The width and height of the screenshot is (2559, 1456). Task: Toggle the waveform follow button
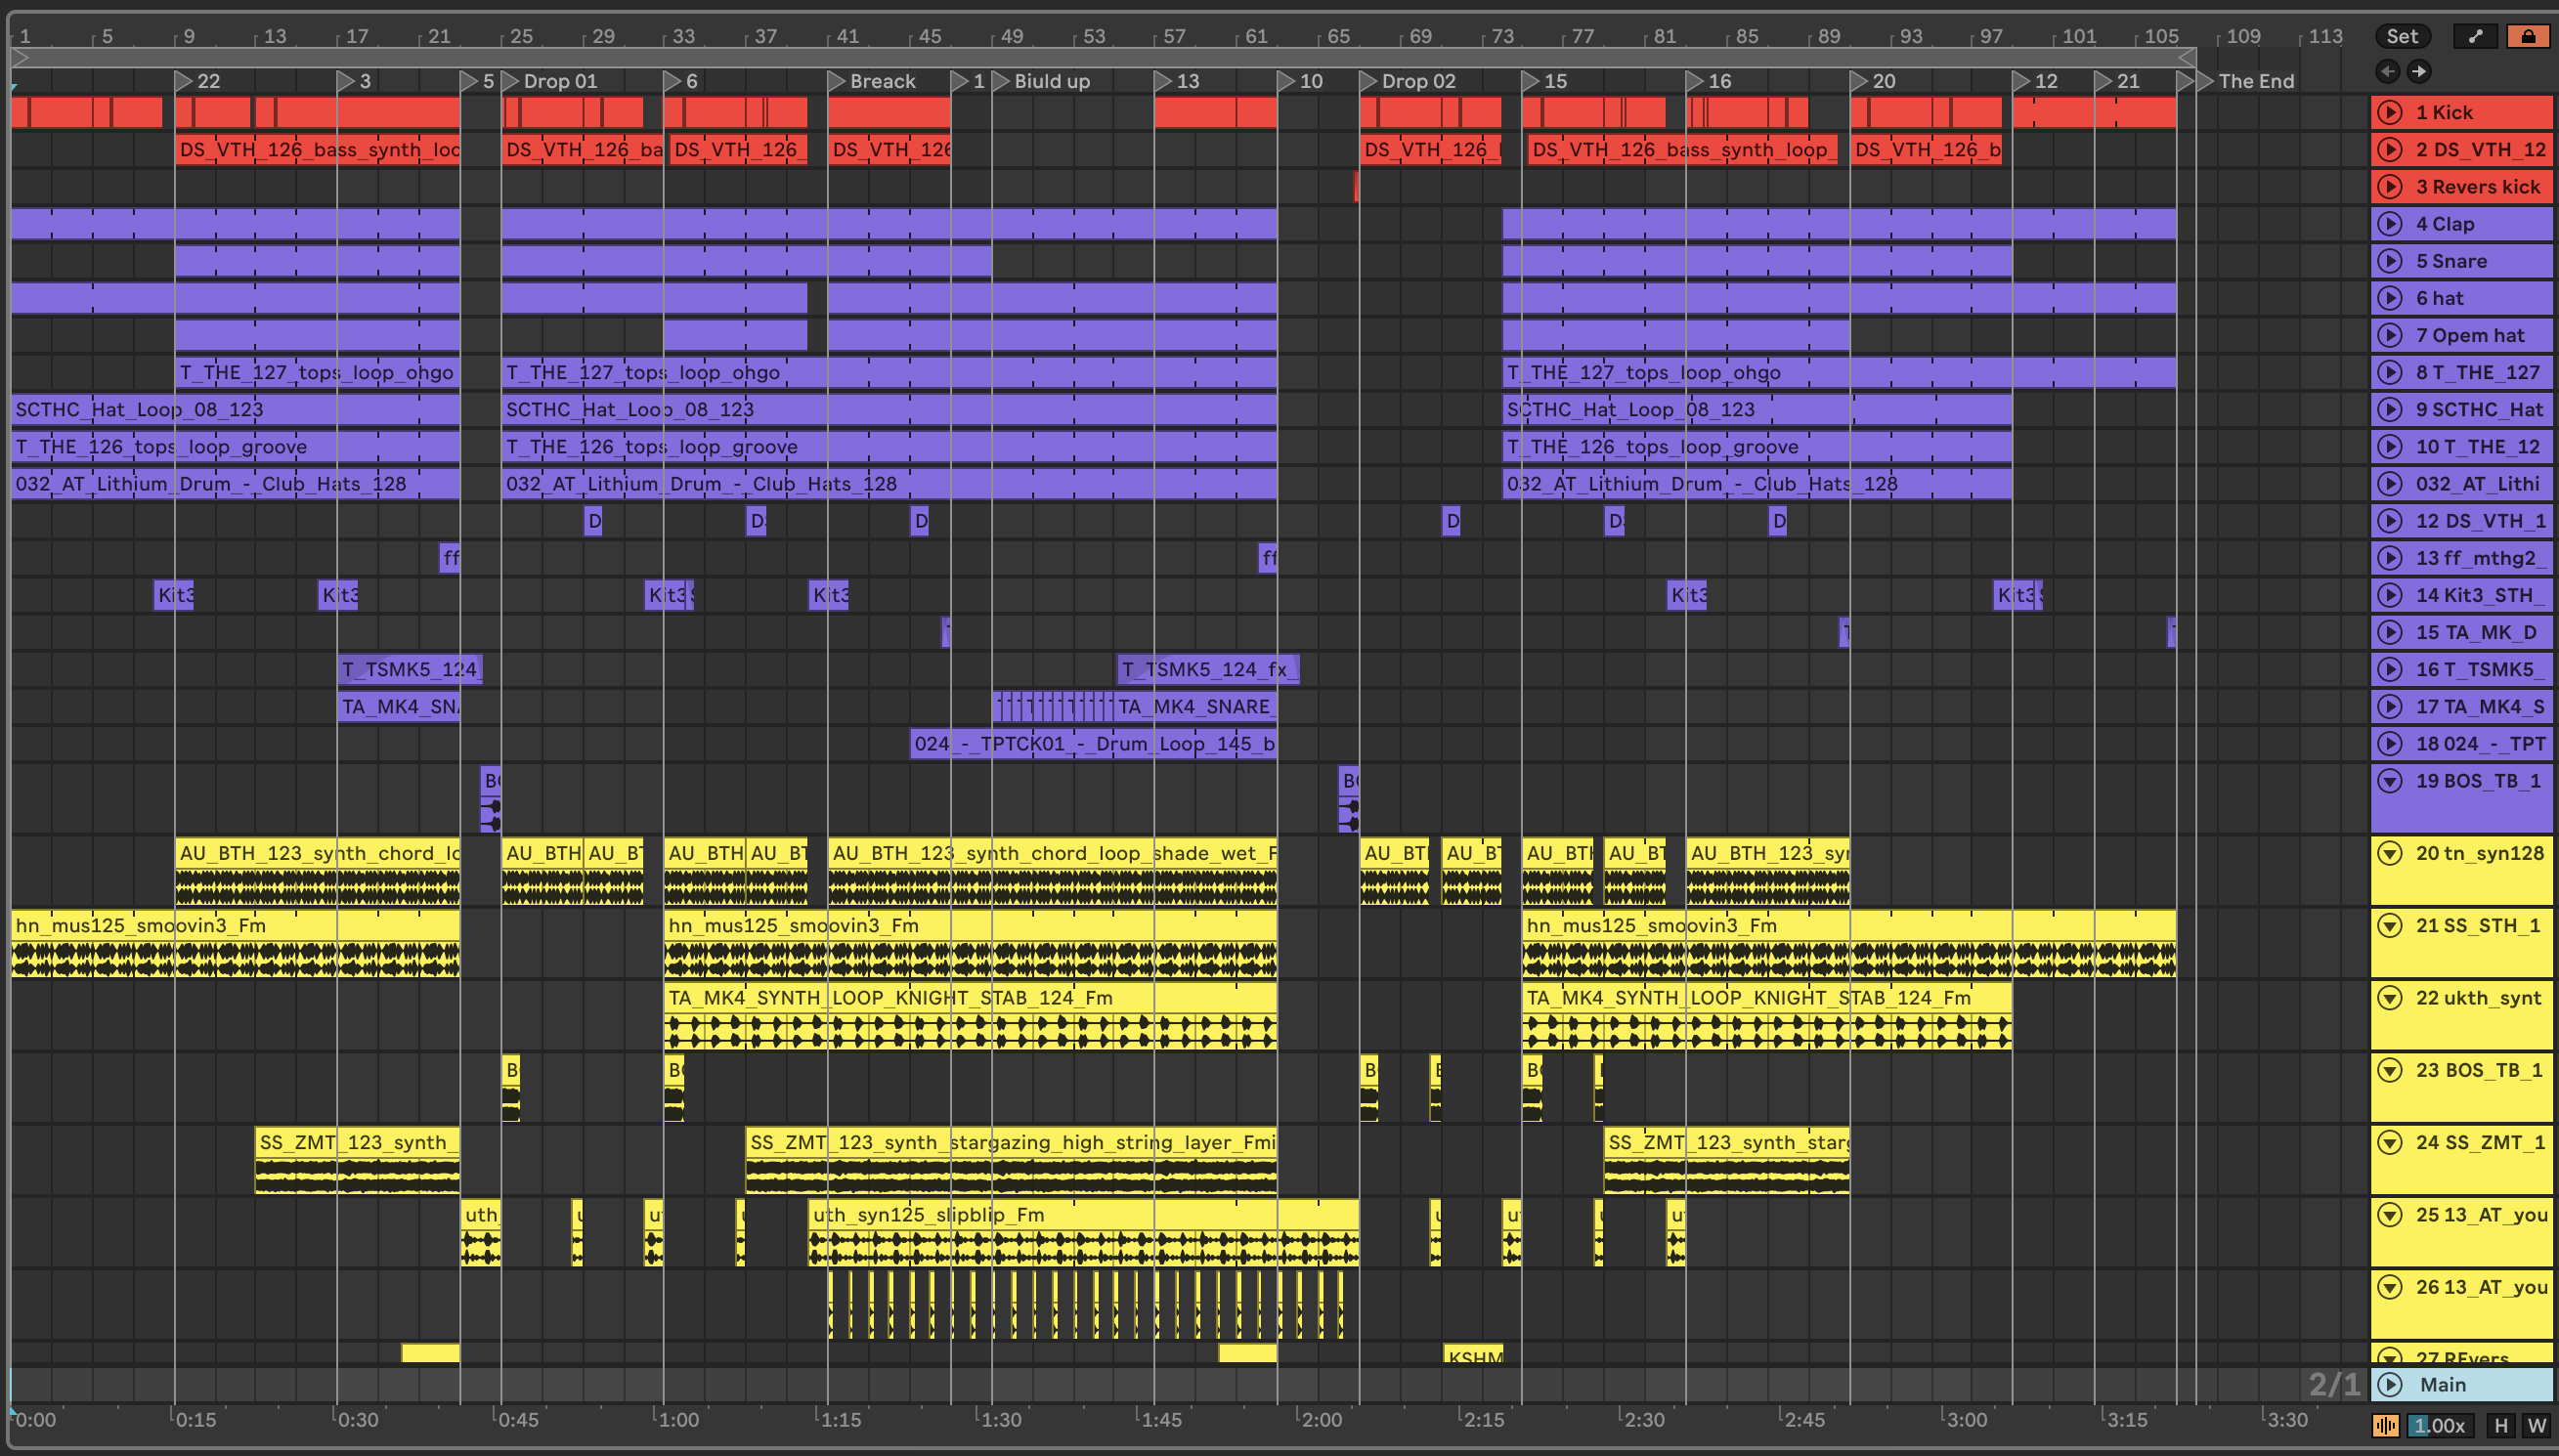tap(2386, 1426)
